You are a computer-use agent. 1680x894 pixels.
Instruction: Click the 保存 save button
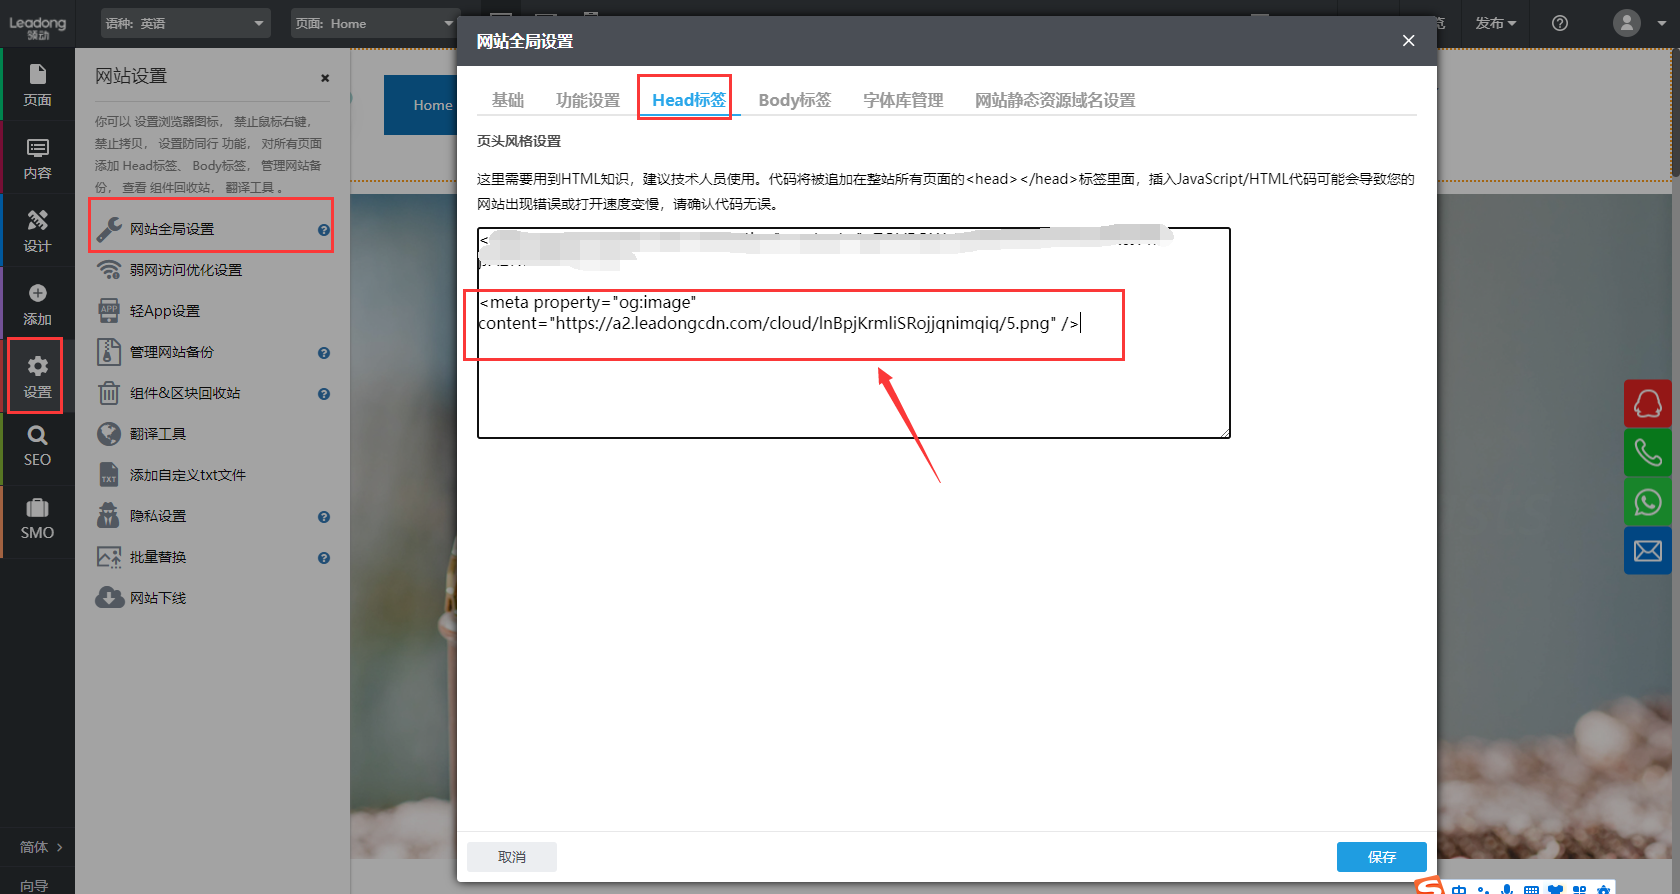pyautogui.click(x=1381, y=857)
